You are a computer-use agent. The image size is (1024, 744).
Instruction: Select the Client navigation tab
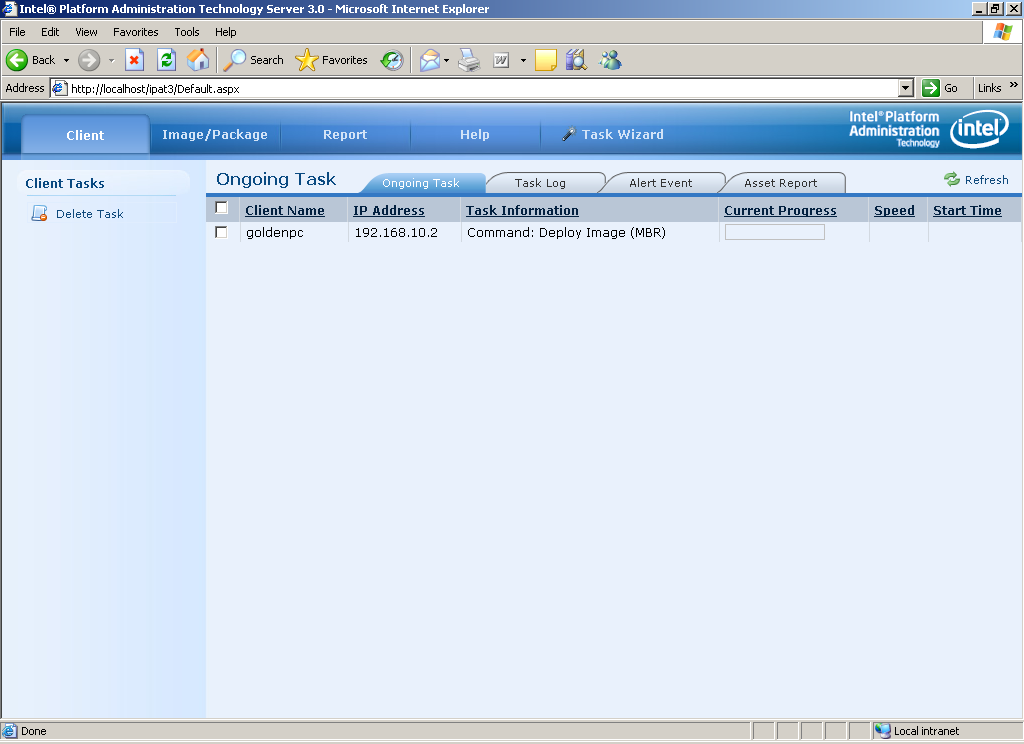pyautogui.click(x=86, y=135)
